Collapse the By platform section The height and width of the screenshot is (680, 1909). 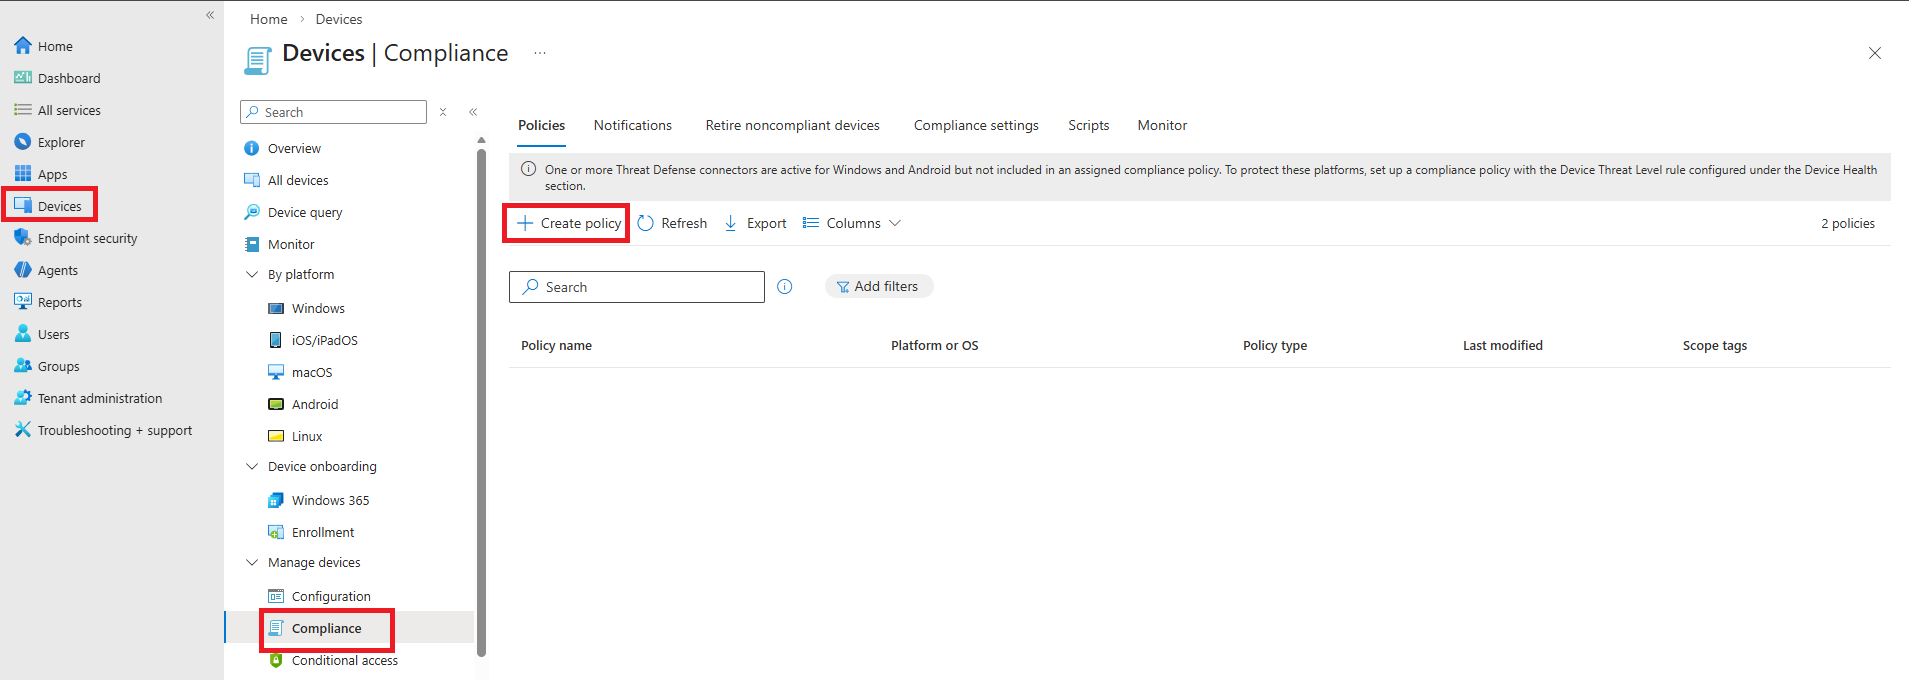pyautogui.click(x=252, y=274)
